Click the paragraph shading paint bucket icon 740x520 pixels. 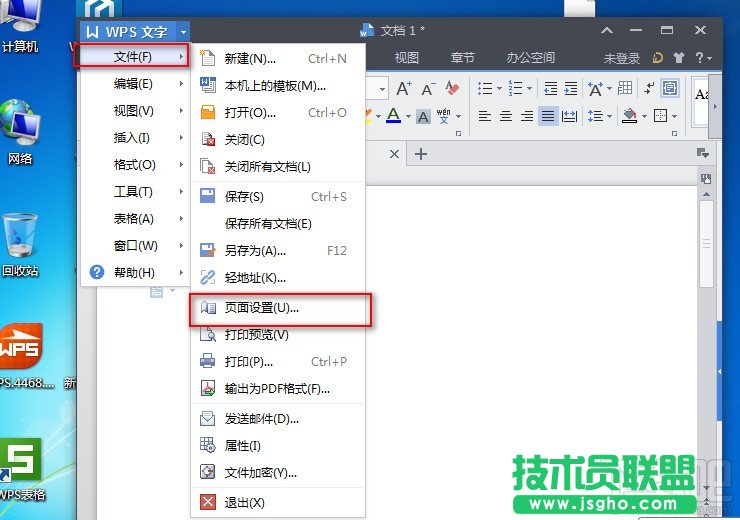(630, 116)
